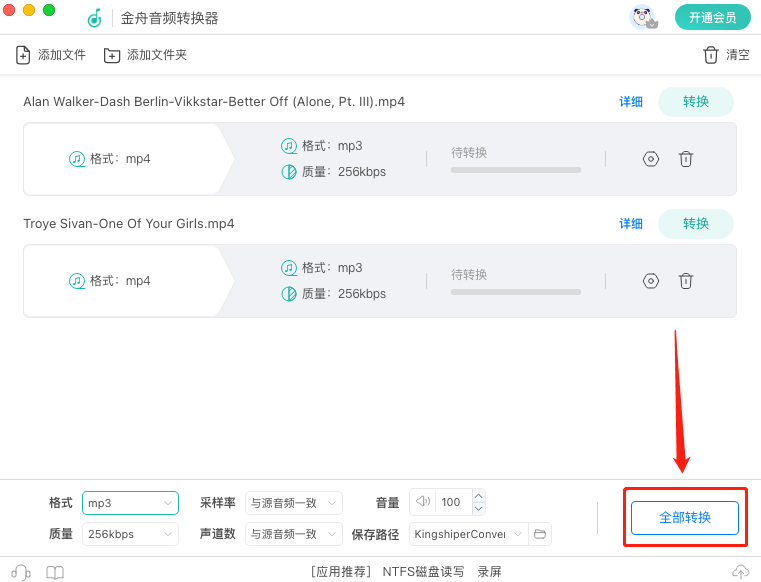Image resolution: width=761 pixels, height=582 pixels.
Task: Click the 添加文件 add file icon
Action: [x=23, y=55]
